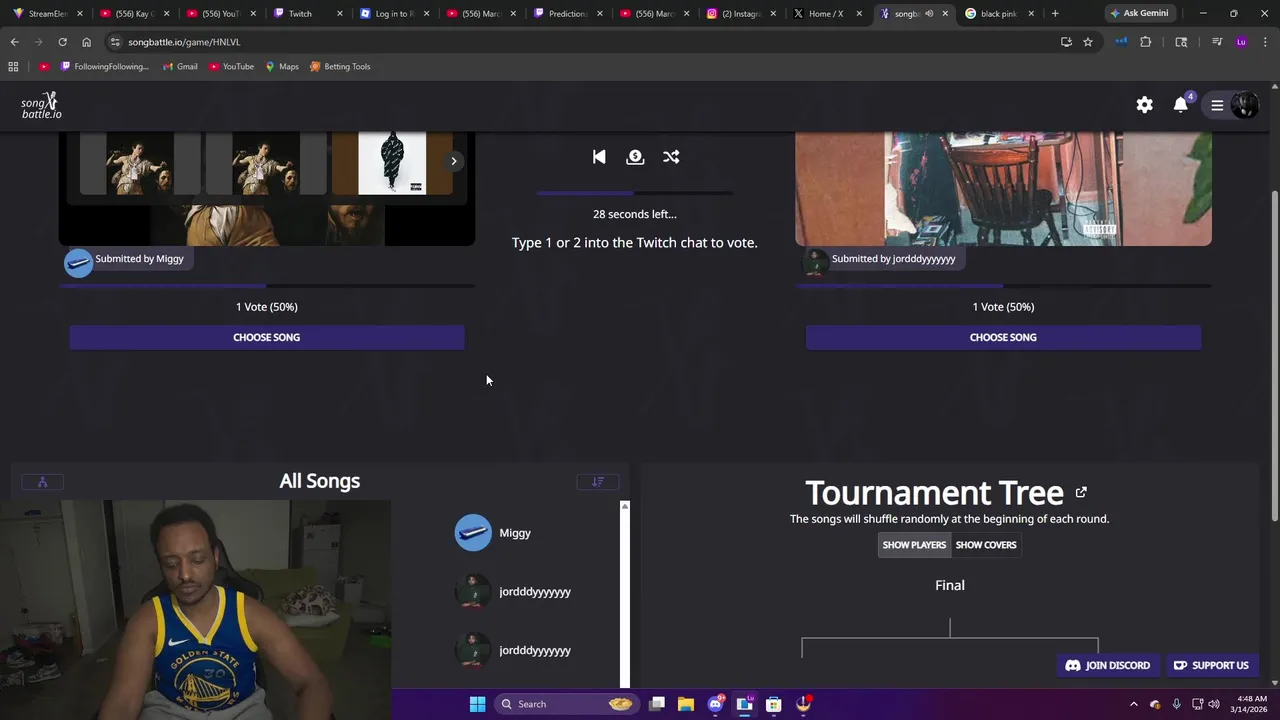The image size is (1280, 720).
Task: Open the Maps bookmark
Action: coord(282,67)
